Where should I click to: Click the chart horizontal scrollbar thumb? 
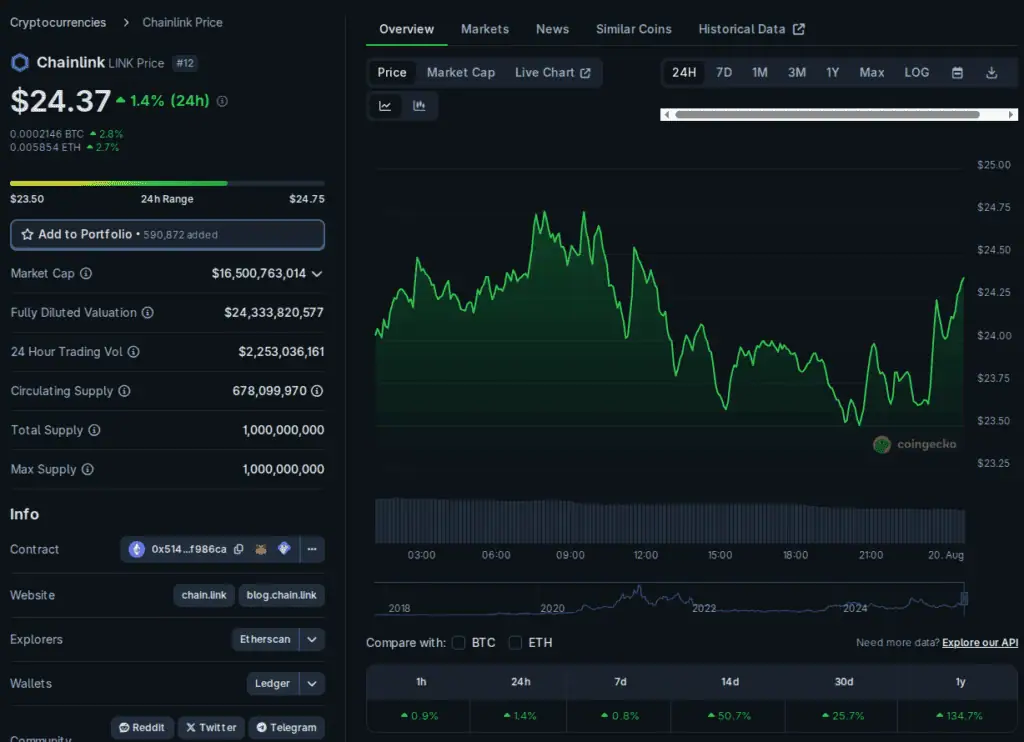pos(827,114)
